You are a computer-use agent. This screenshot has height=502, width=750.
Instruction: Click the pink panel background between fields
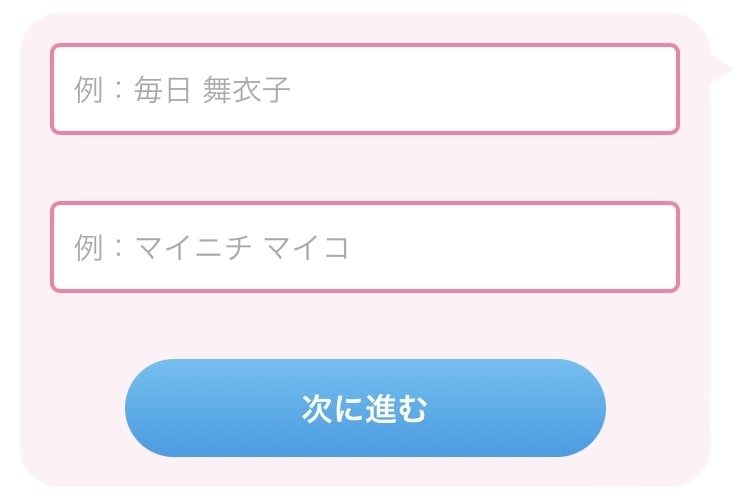point(365,168)
